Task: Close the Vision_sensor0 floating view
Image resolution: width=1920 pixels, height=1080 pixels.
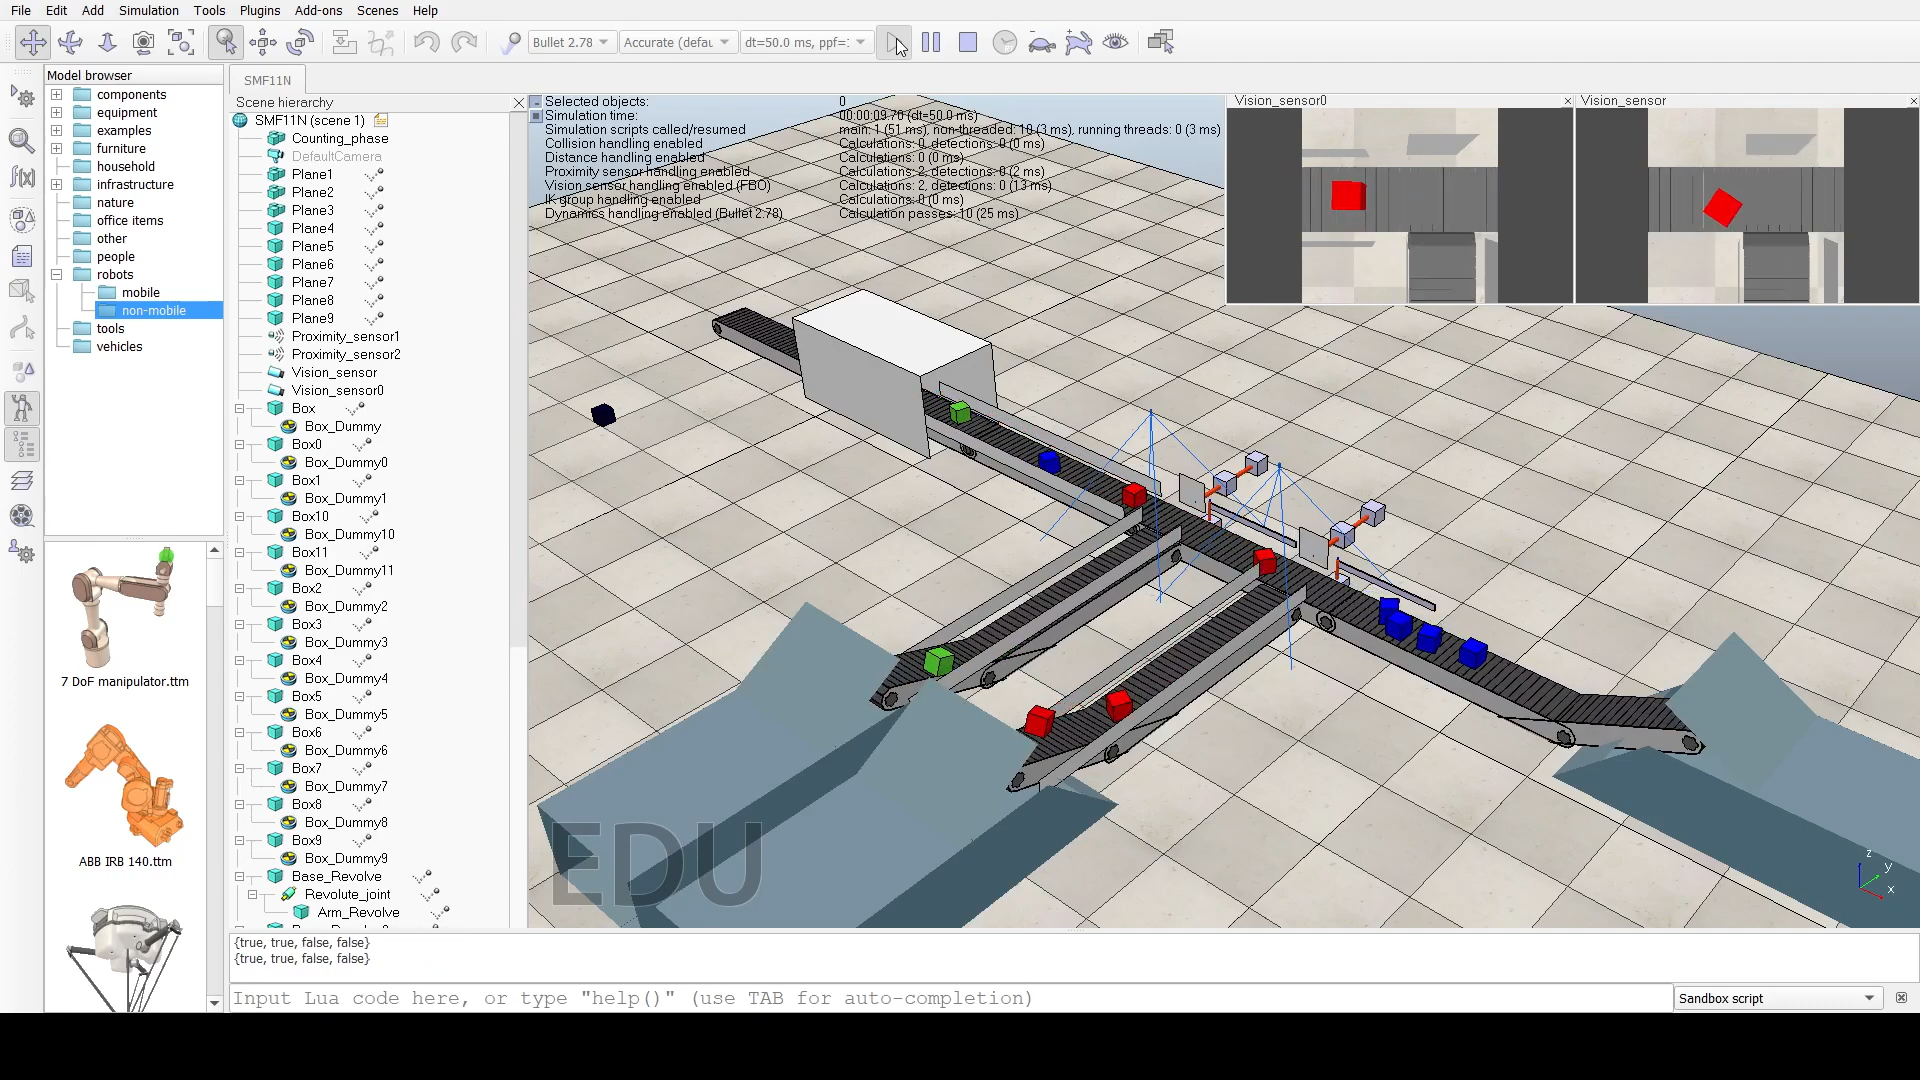Action: tap(1566, 101)
